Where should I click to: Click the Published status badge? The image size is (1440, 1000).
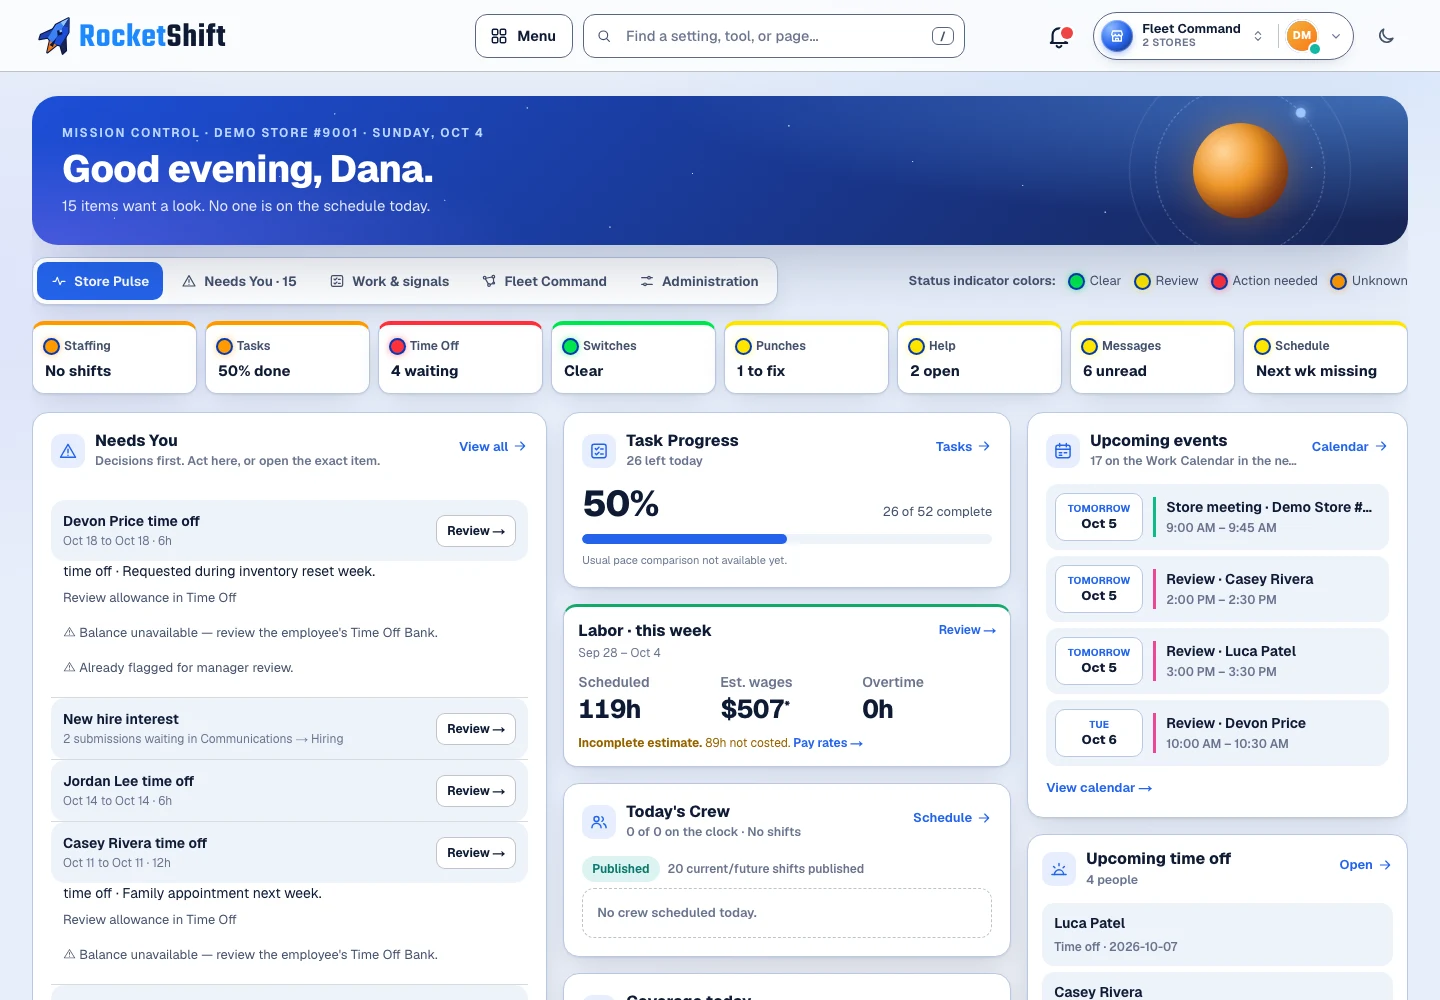point(620,869)
